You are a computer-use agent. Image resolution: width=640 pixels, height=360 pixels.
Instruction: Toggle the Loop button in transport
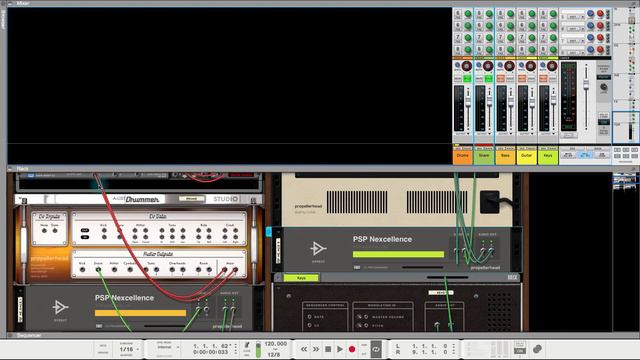point(376,349)
